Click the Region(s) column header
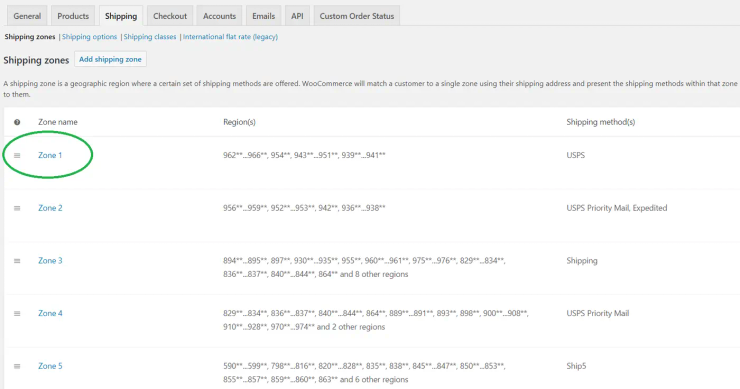This screenshot has width=740, height=389. [x=239, y=122]
